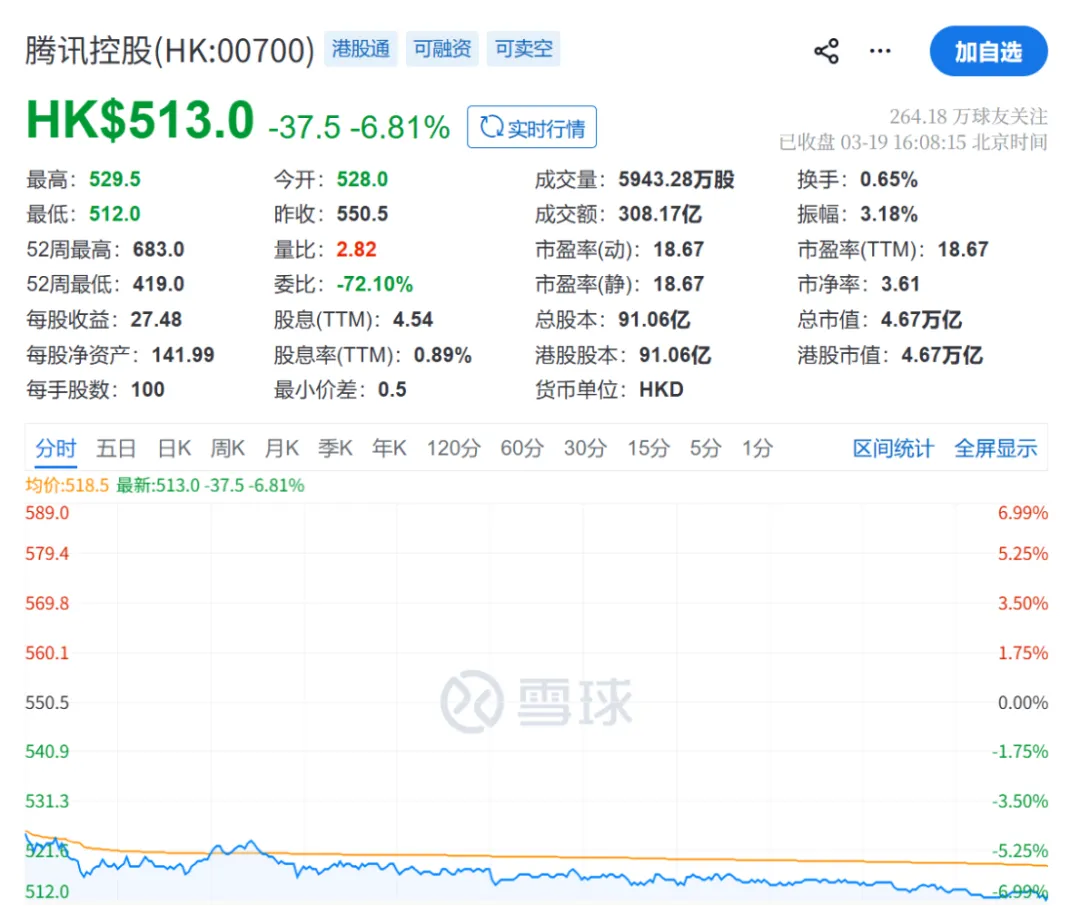Switch to the 分时 chart tab
Viewport: 1080px width, 906px height.
point(56,449)
